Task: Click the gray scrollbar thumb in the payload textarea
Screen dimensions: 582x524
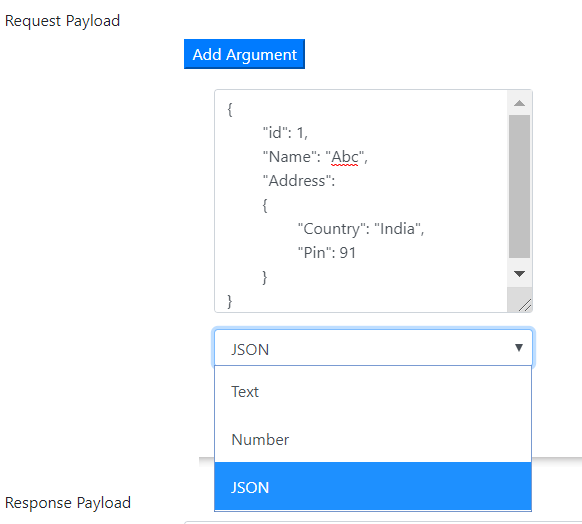Action: coord(519,186)
